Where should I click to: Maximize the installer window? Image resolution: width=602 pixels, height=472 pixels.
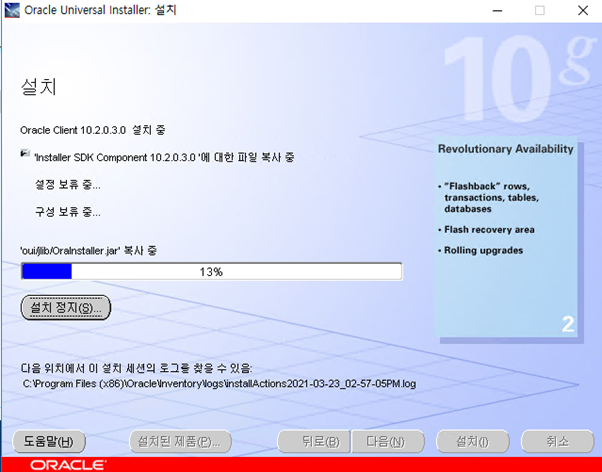[x=540, y=10]
